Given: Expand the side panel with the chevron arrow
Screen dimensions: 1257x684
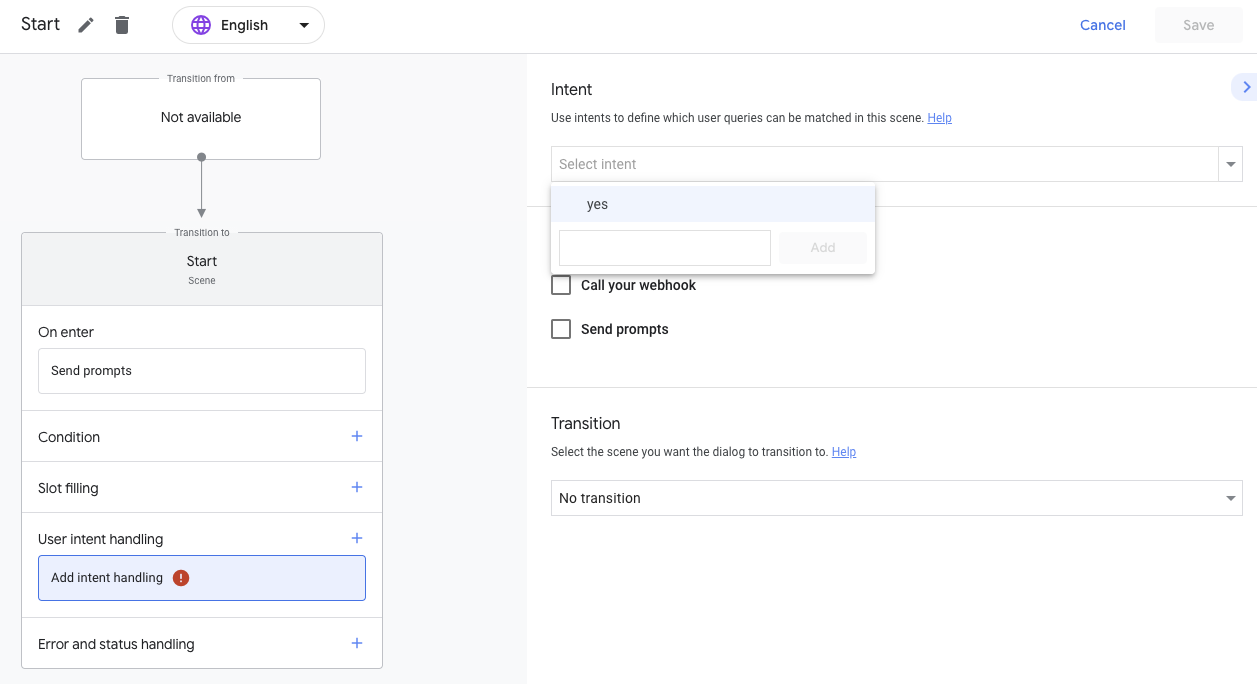Looking at the screenshot, I should [x=1246, y=88].
